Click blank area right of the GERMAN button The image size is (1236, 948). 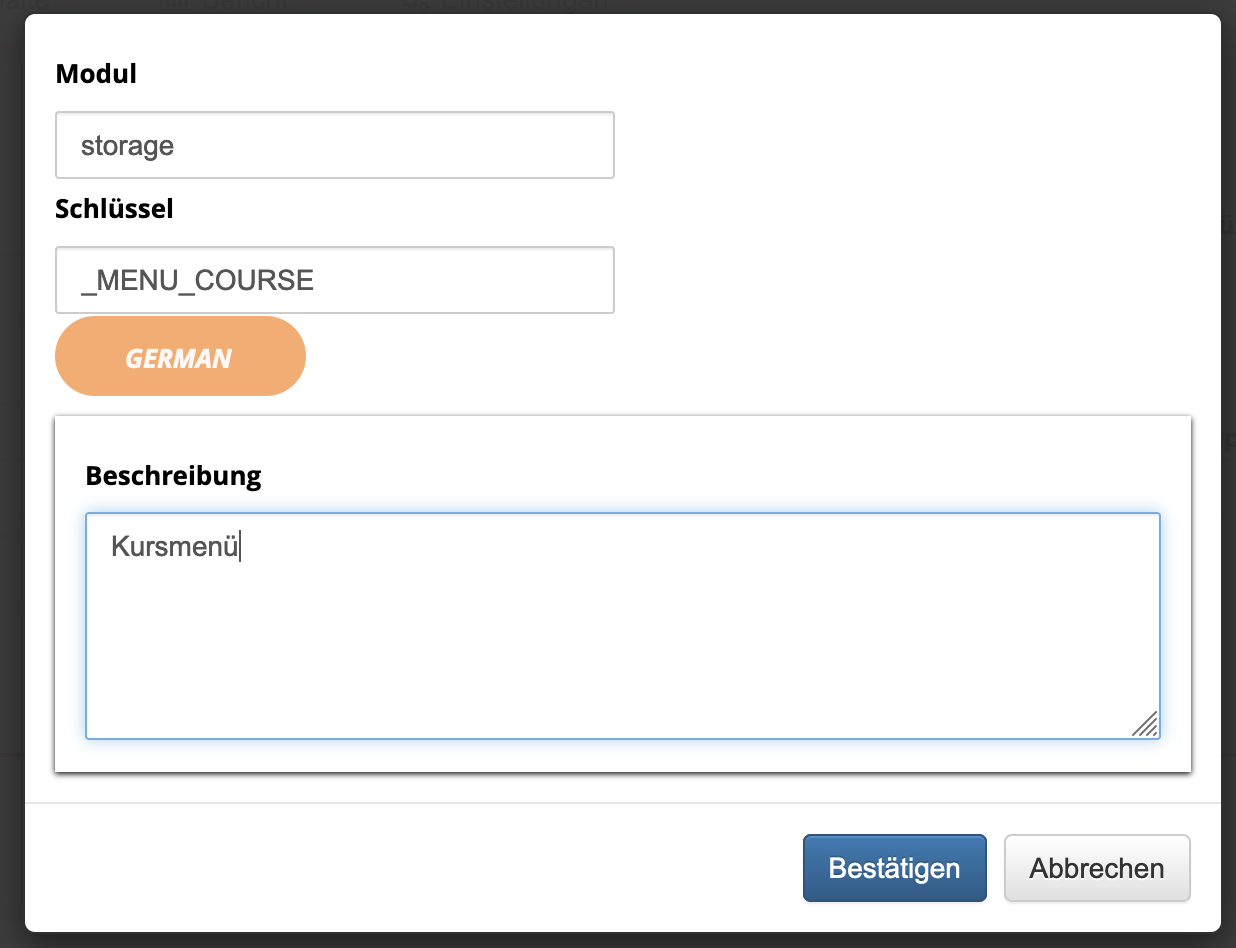click(x=700, y=357)
